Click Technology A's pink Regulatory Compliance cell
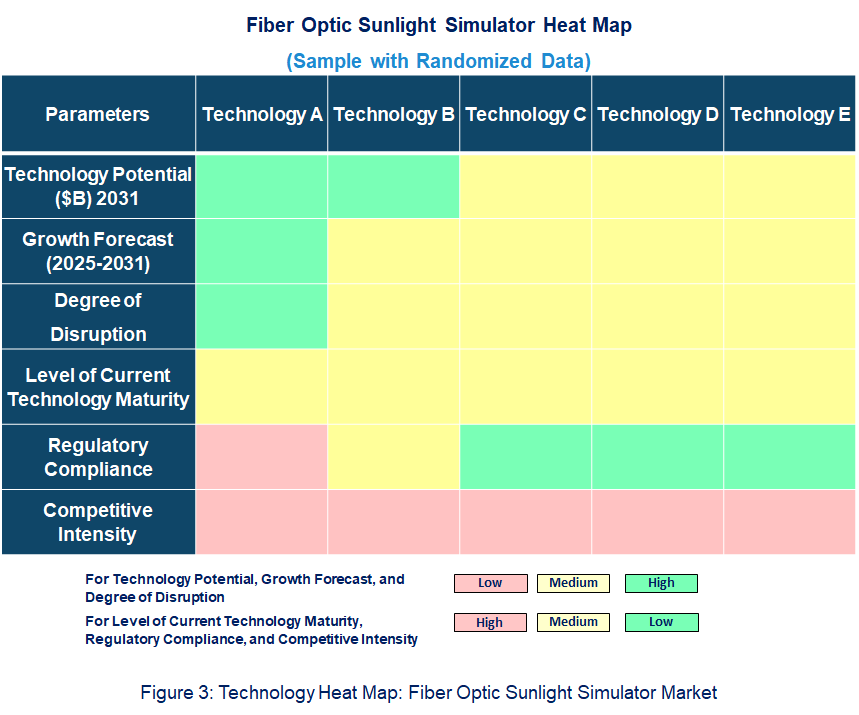This screenshot has height=715, width=859. [x=262, y=457]
